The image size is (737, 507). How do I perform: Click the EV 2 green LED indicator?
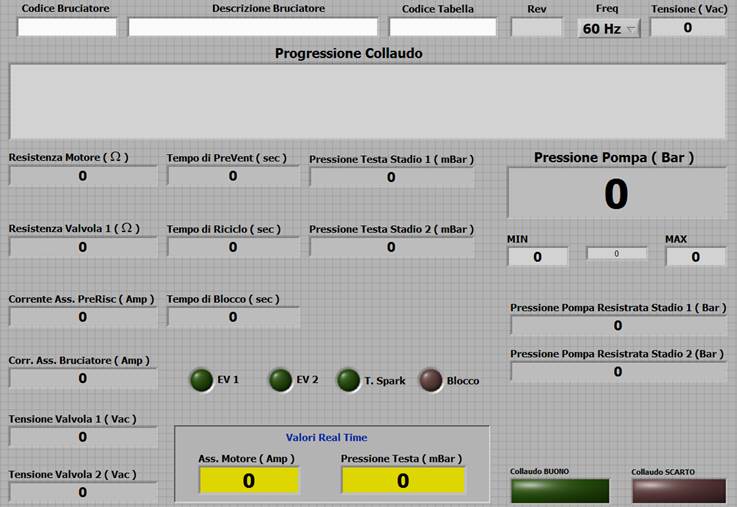click(281, 380)
